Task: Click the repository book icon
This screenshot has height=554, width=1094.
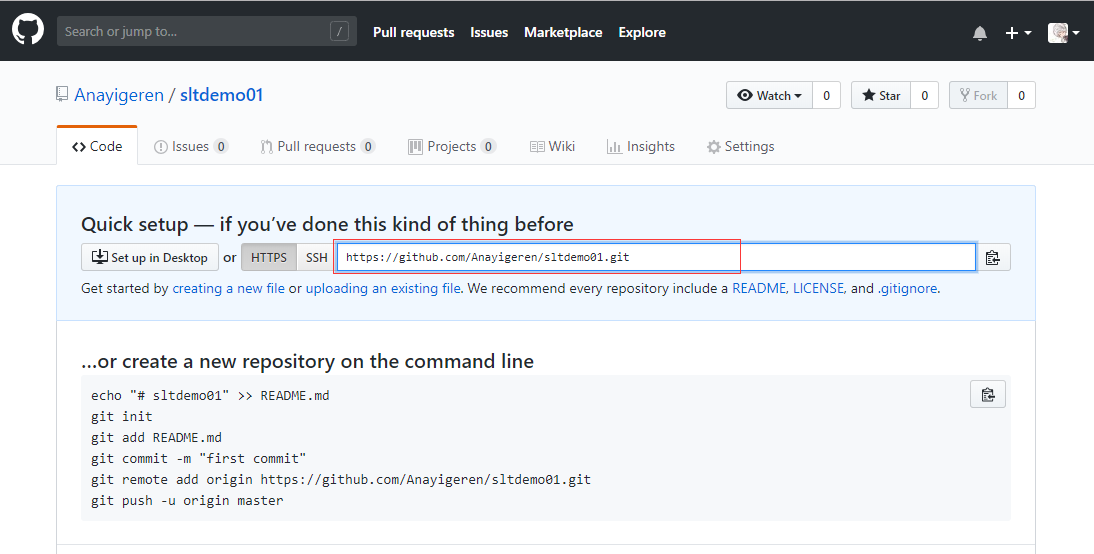Action: click(x=62, y=94)
